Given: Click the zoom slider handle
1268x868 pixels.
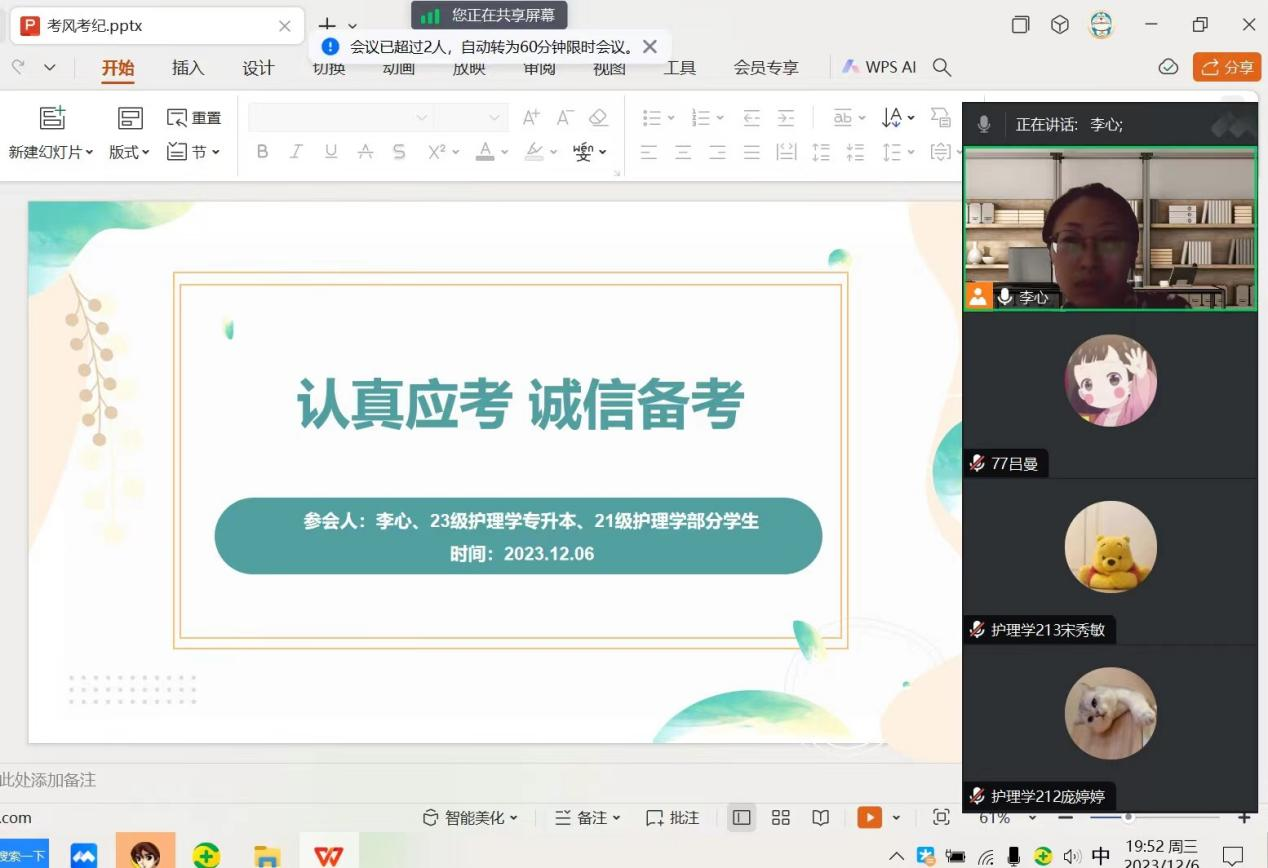Looking at the screenshot, I should [x=1128, y=818].
